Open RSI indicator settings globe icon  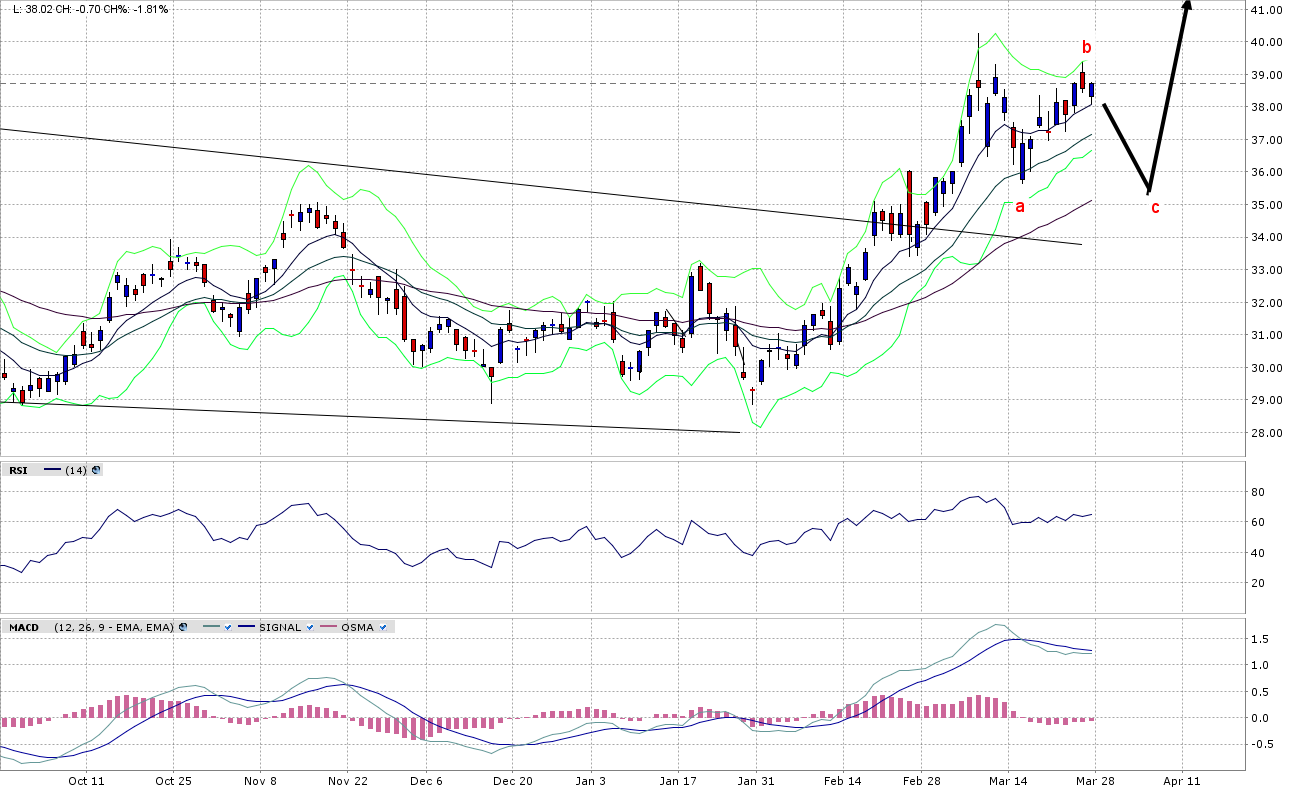coord(95,470)
